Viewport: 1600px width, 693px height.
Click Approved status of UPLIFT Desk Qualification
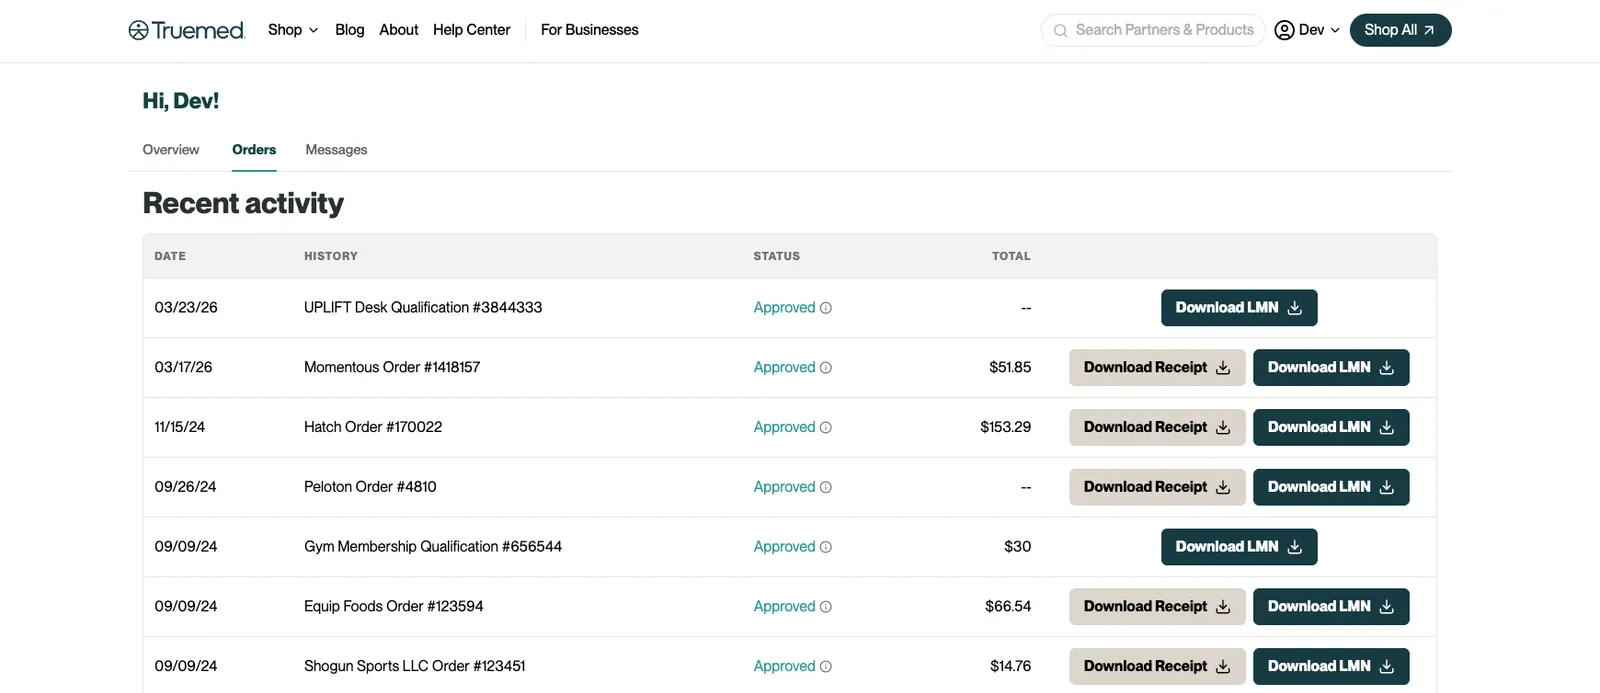[x=784, y=308]
